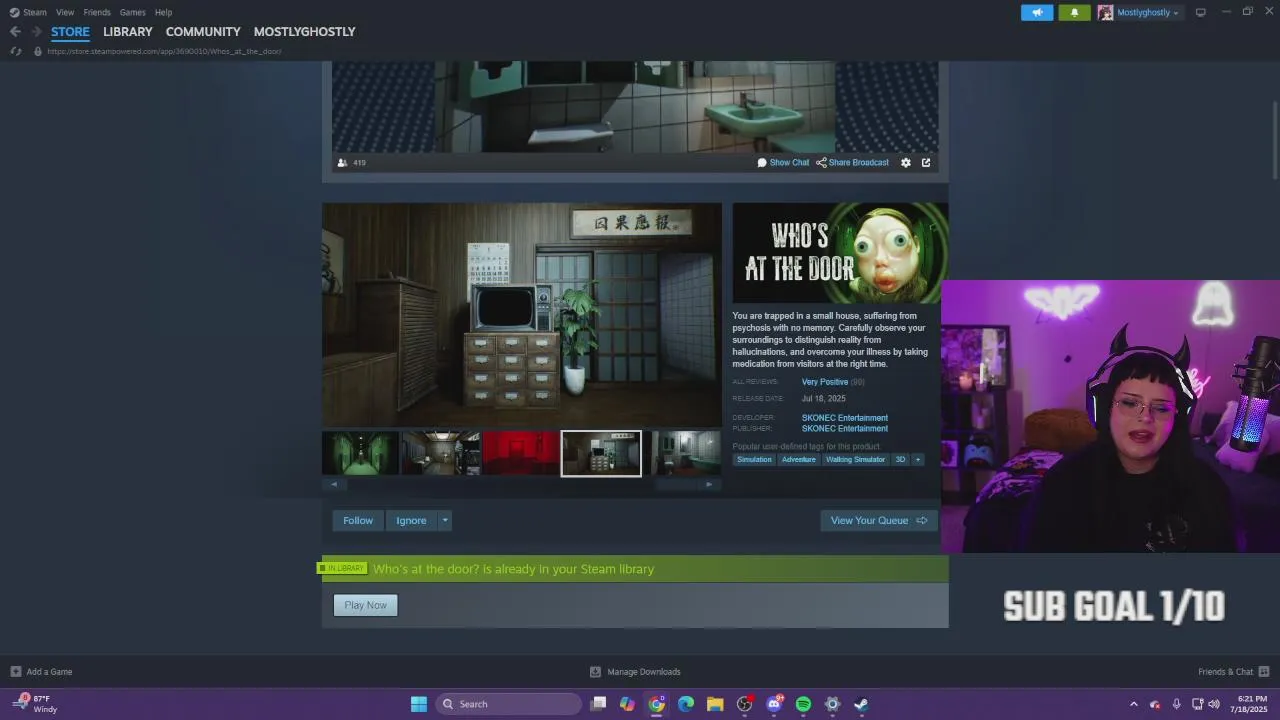Open publisher SKONEC Entertainment link

[x=845, y=429]
